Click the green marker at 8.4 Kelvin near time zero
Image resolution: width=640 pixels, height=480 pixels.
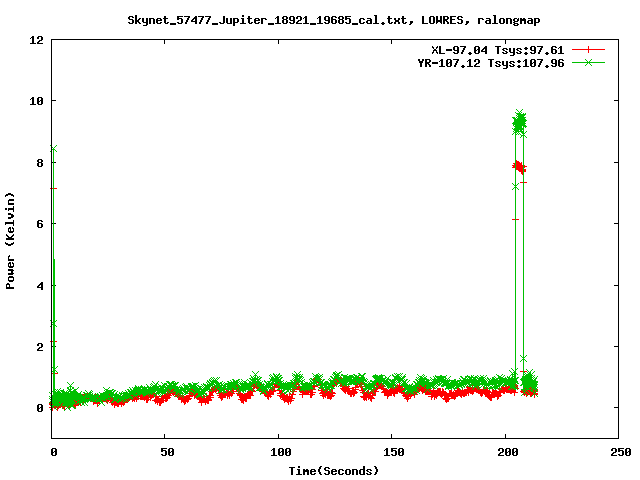point(53,149)
